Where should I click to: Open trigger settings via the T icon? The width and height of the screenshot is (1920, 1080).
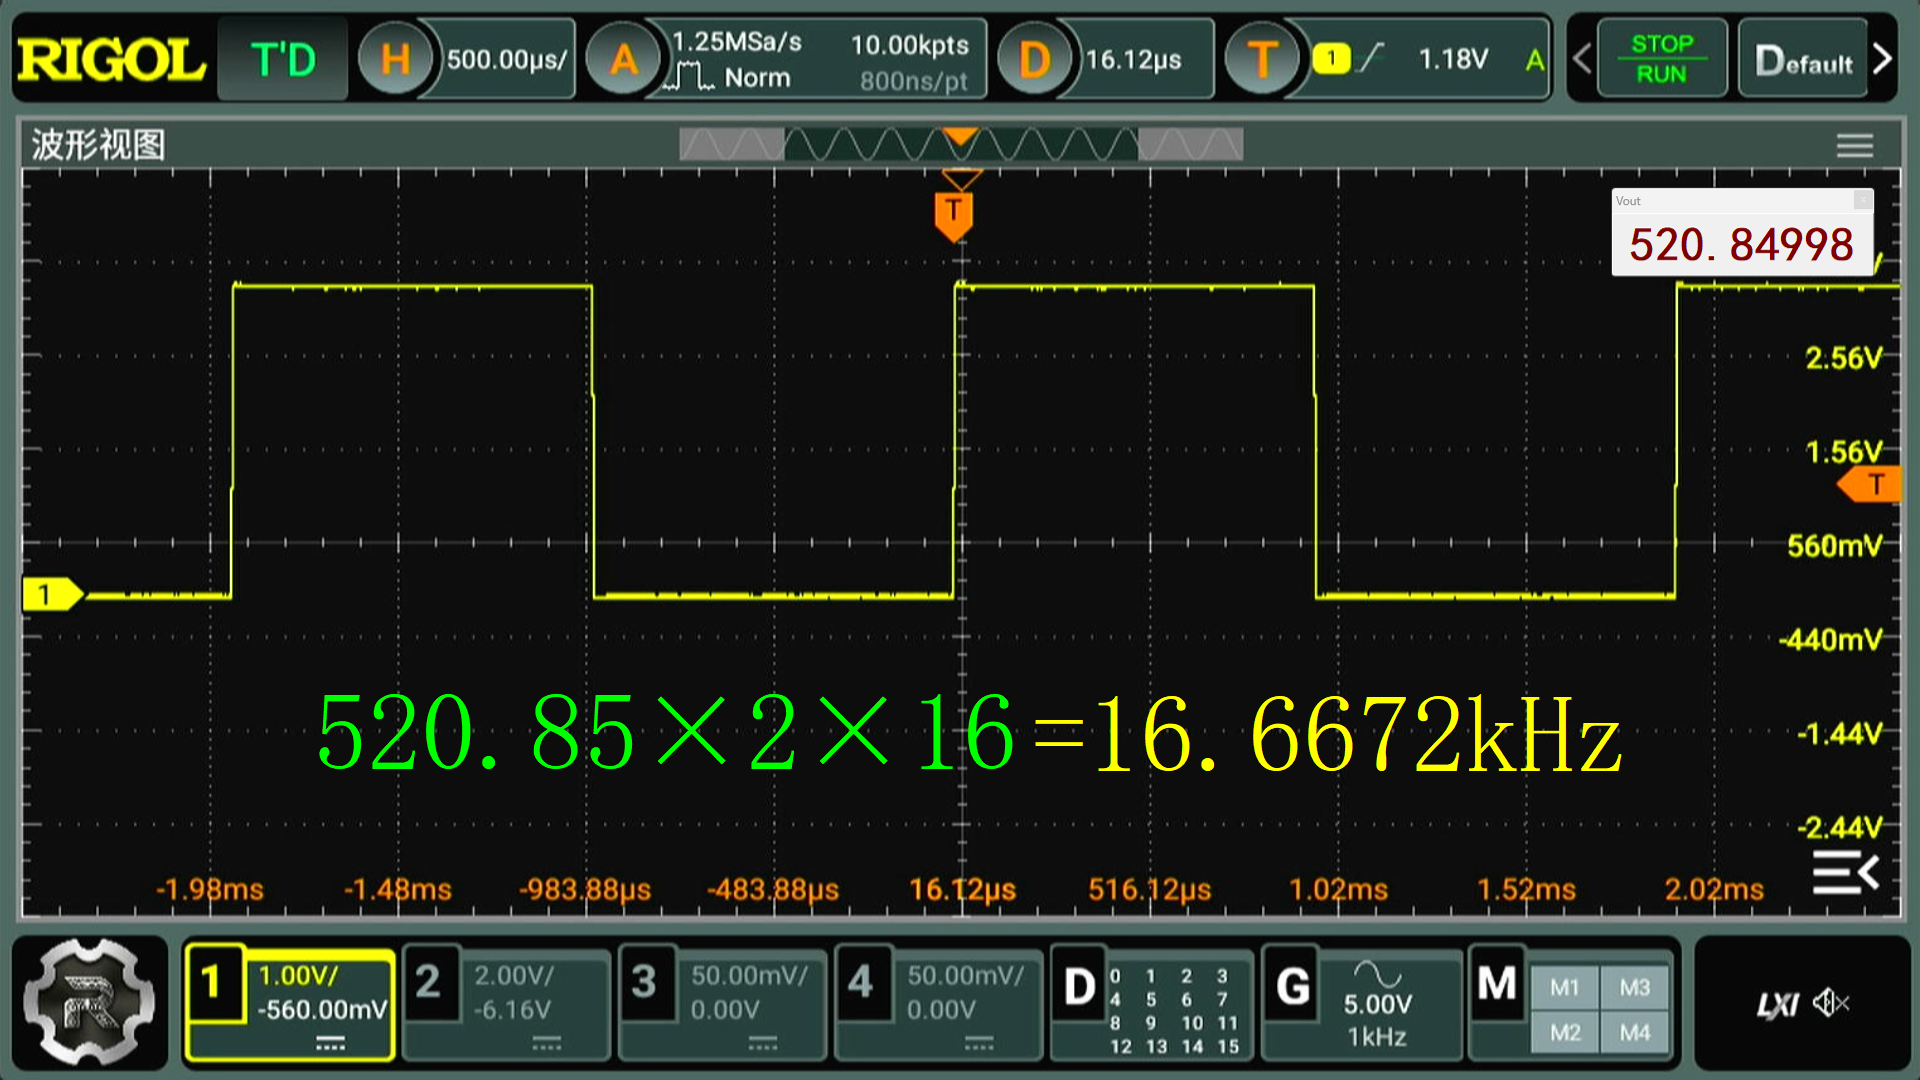pos(1262,58)
